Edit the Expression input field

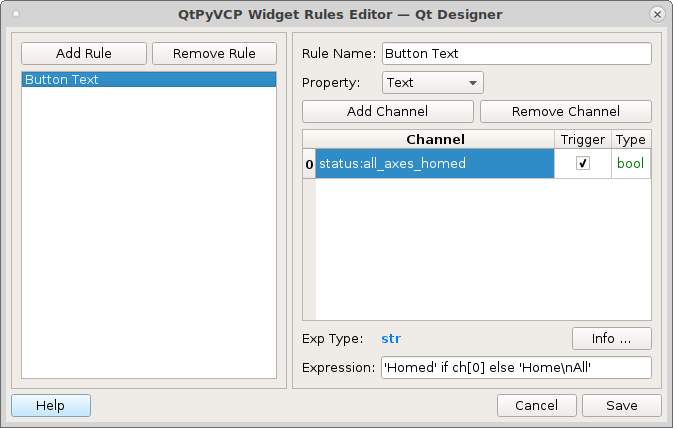tap(516, 367)
